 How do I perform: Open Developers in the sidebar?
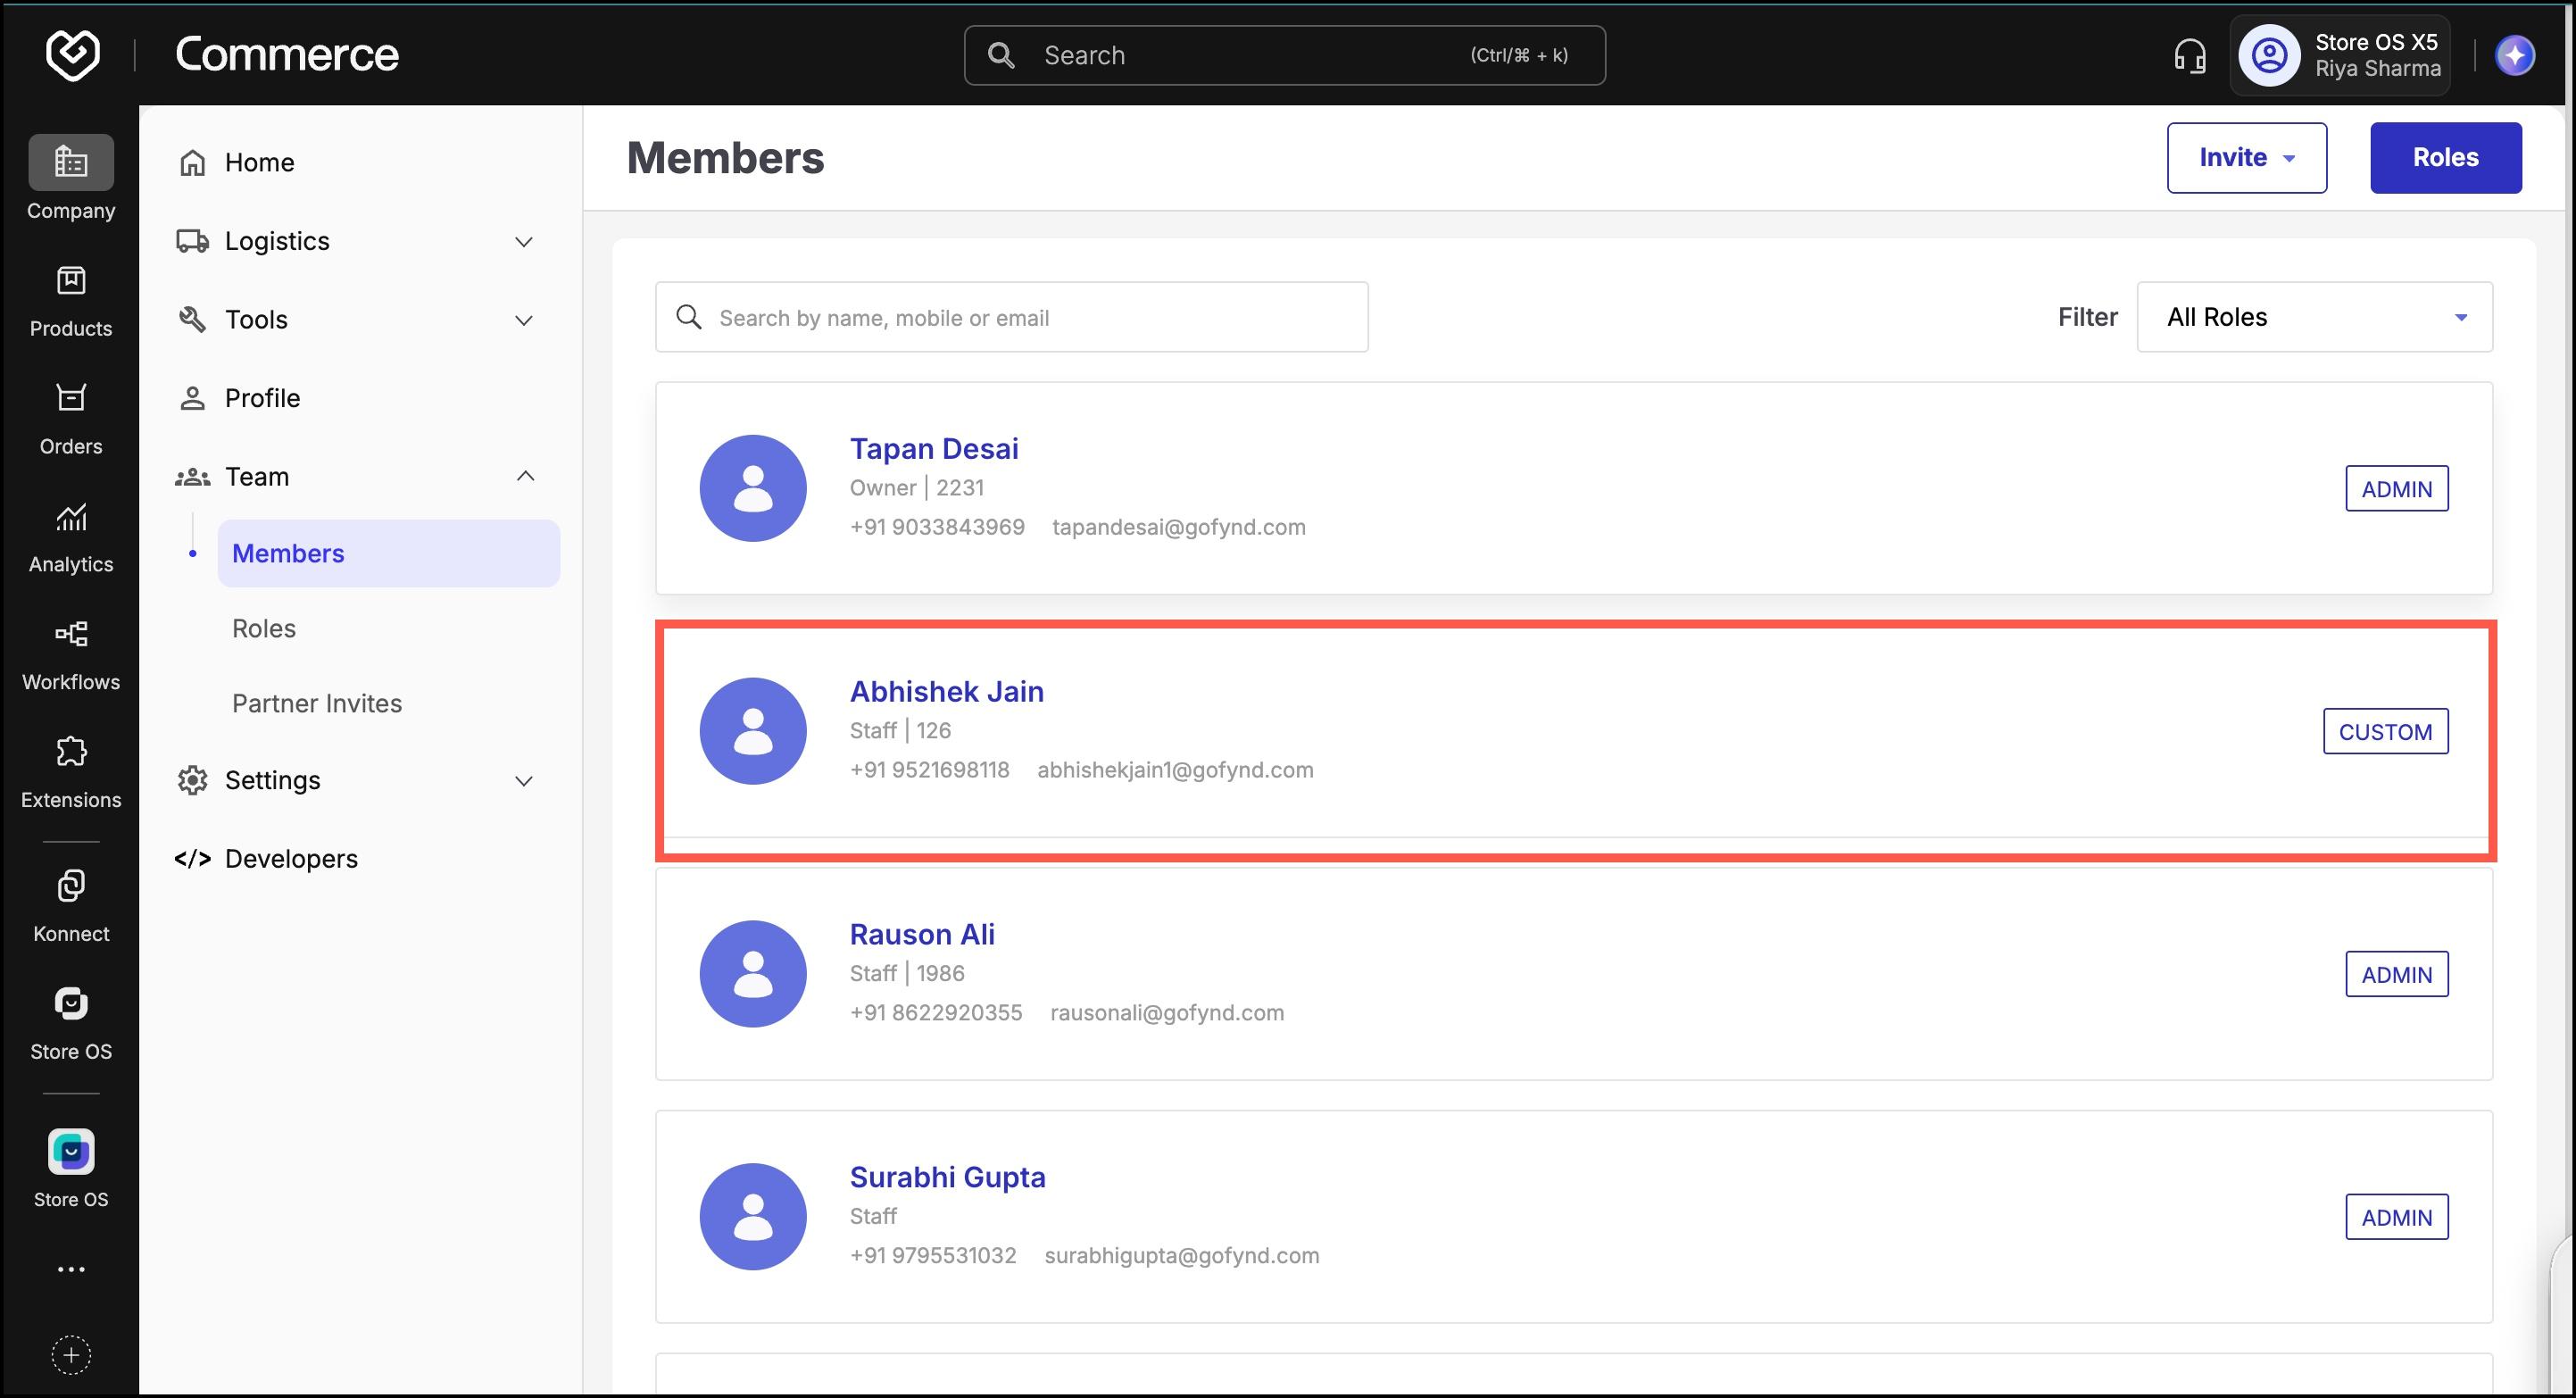coord(291,858)
